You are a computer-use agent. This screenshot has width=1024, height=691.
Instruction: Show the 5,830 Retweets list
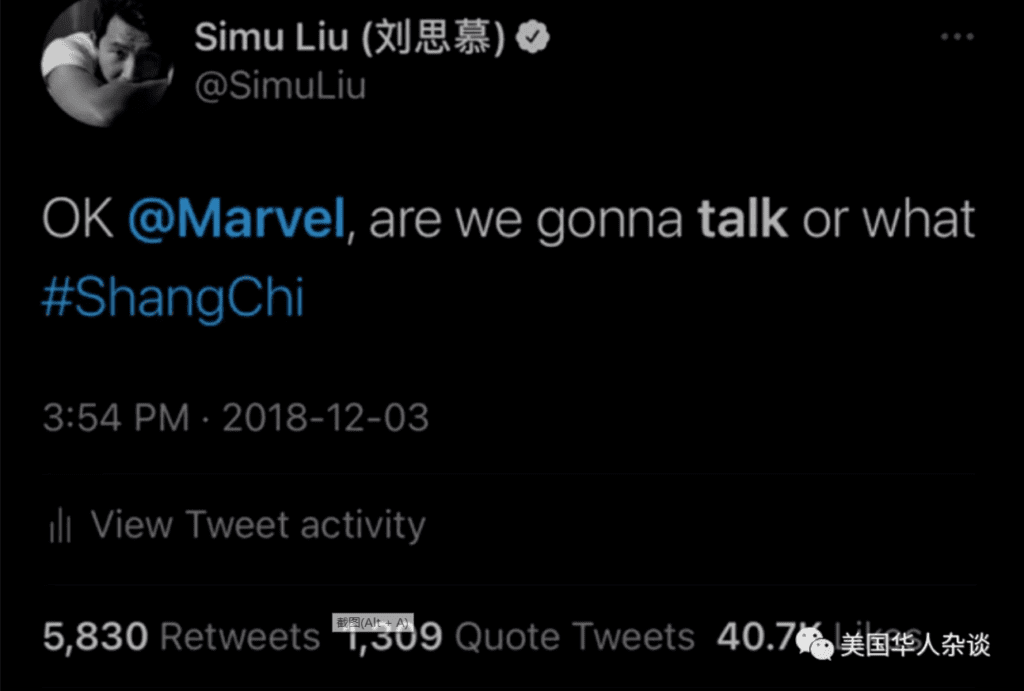[x=182, y=636]
